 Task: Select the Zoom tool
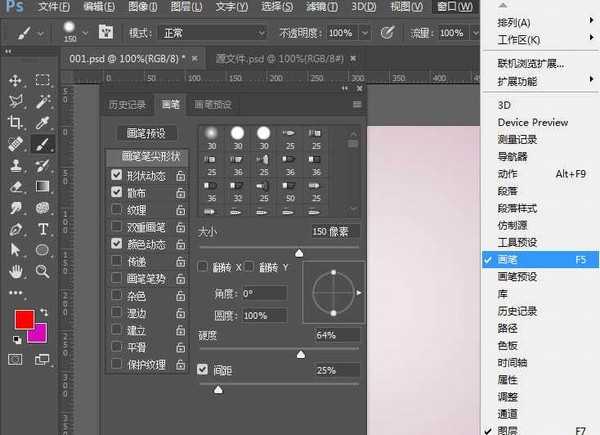(x=42, y=271)
